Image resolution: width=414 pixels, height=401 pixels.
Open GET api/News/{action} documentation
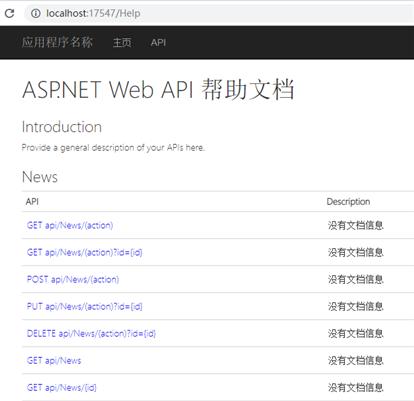[70, 225]
